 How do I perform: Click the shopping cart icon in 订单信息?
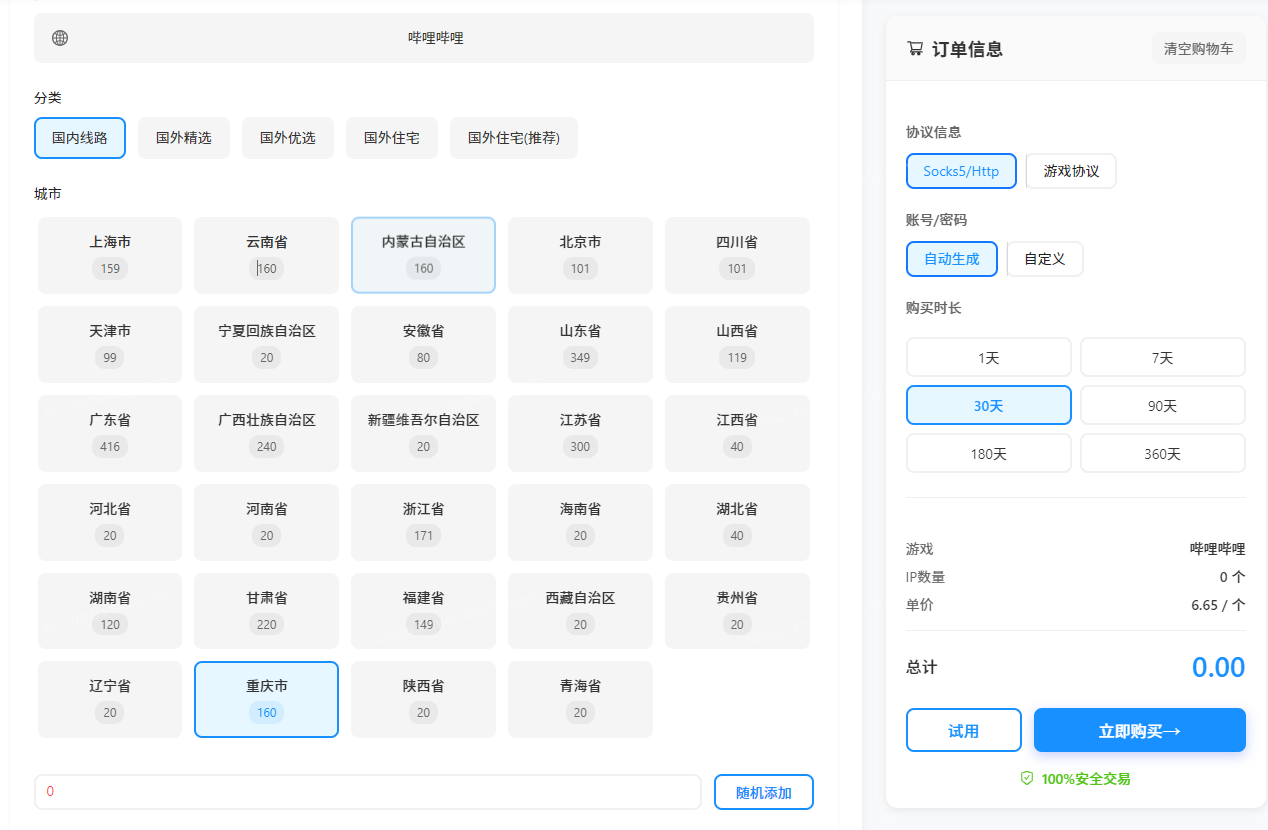(914, 47)
